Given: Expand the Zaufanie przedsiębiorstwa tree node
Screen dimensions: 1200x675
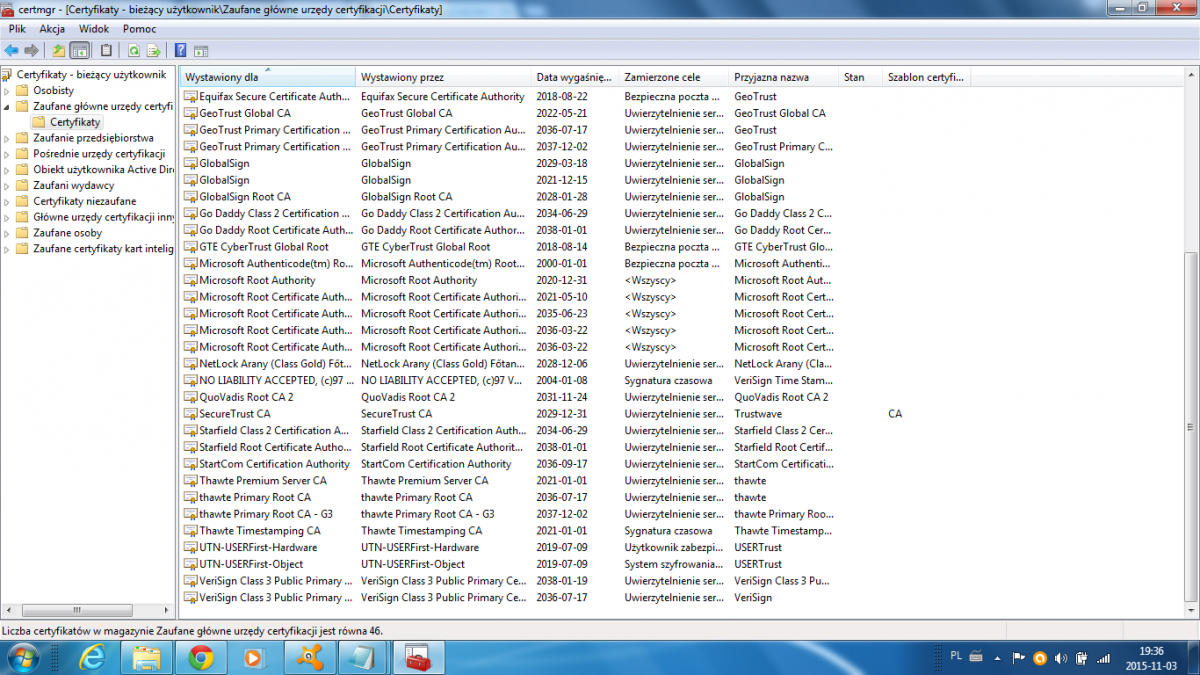Looking at the screenshot, I should (8, 138).
